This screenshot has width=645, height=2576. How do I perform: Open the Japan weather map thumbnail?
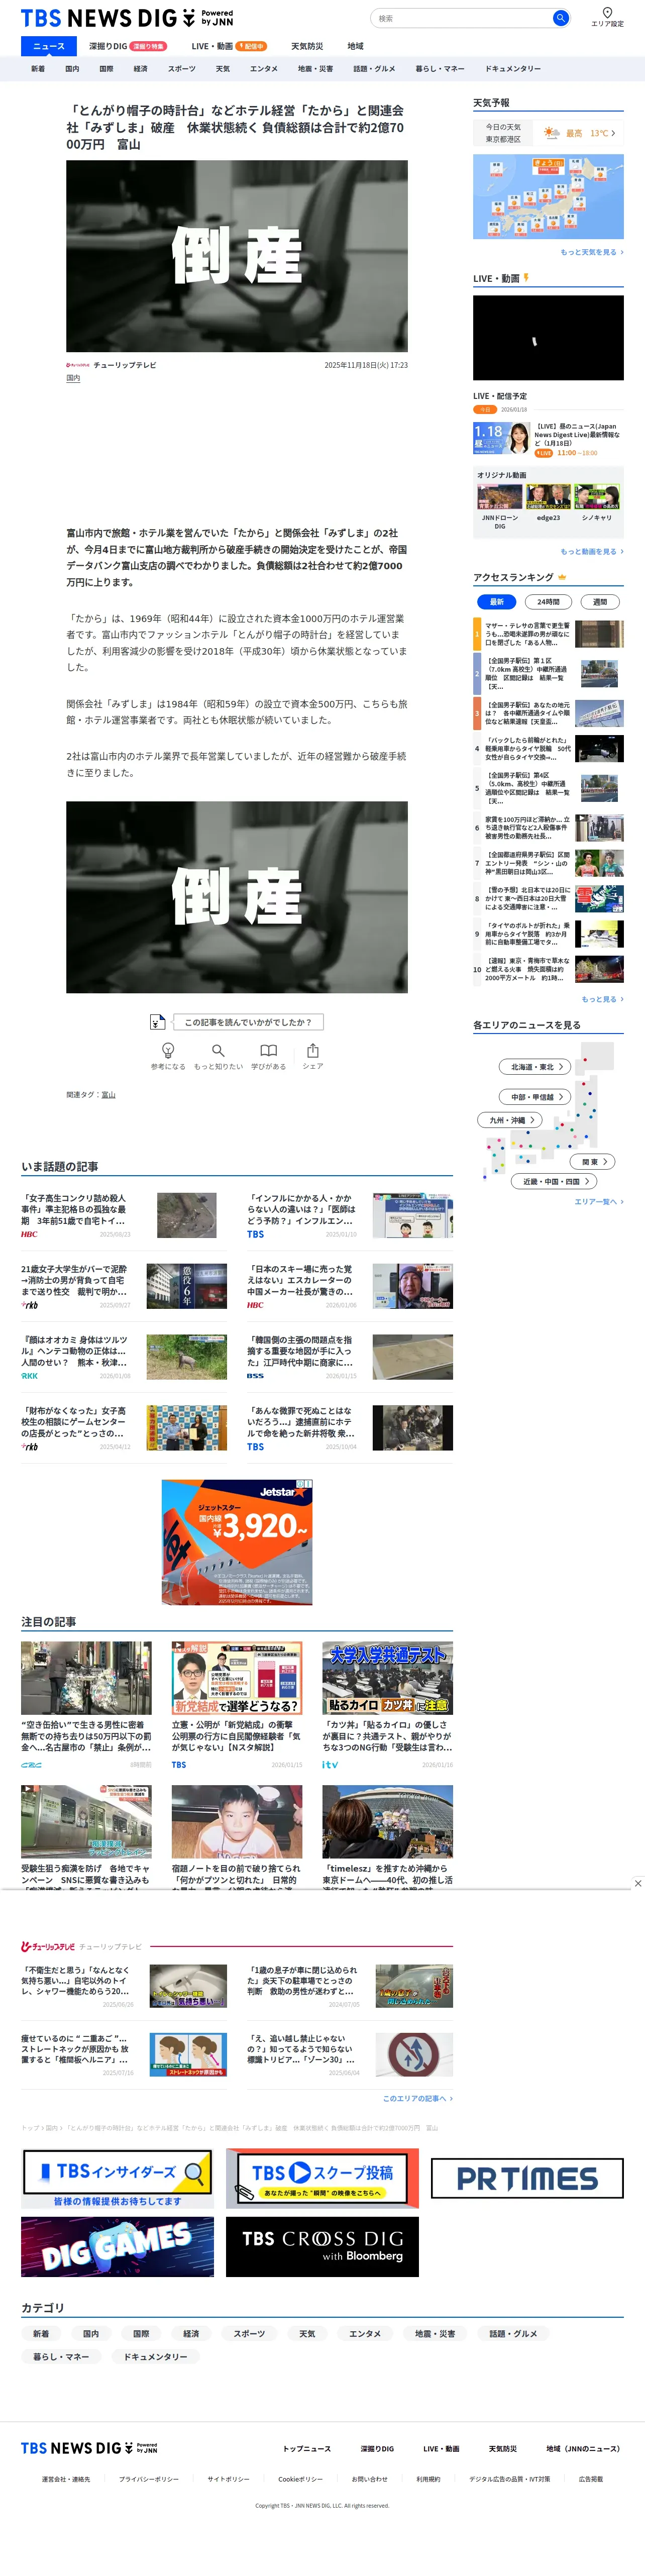point(548,197)
